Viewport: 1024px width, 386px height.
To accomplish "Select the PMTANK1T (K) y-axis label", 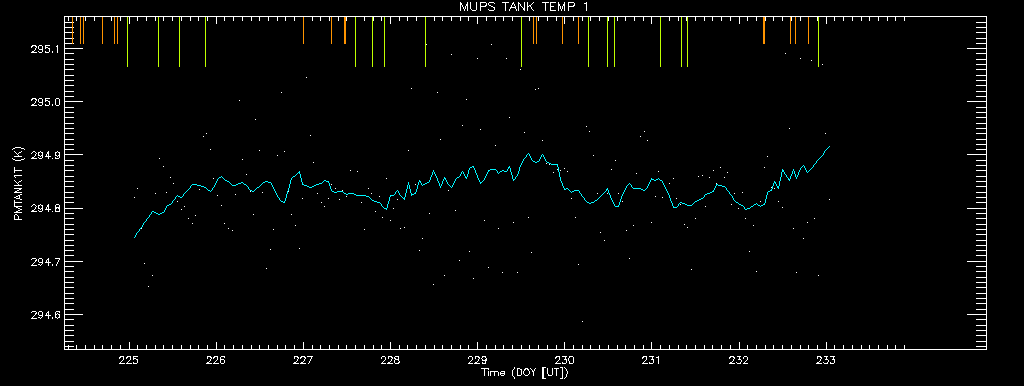I will point(18,184).
